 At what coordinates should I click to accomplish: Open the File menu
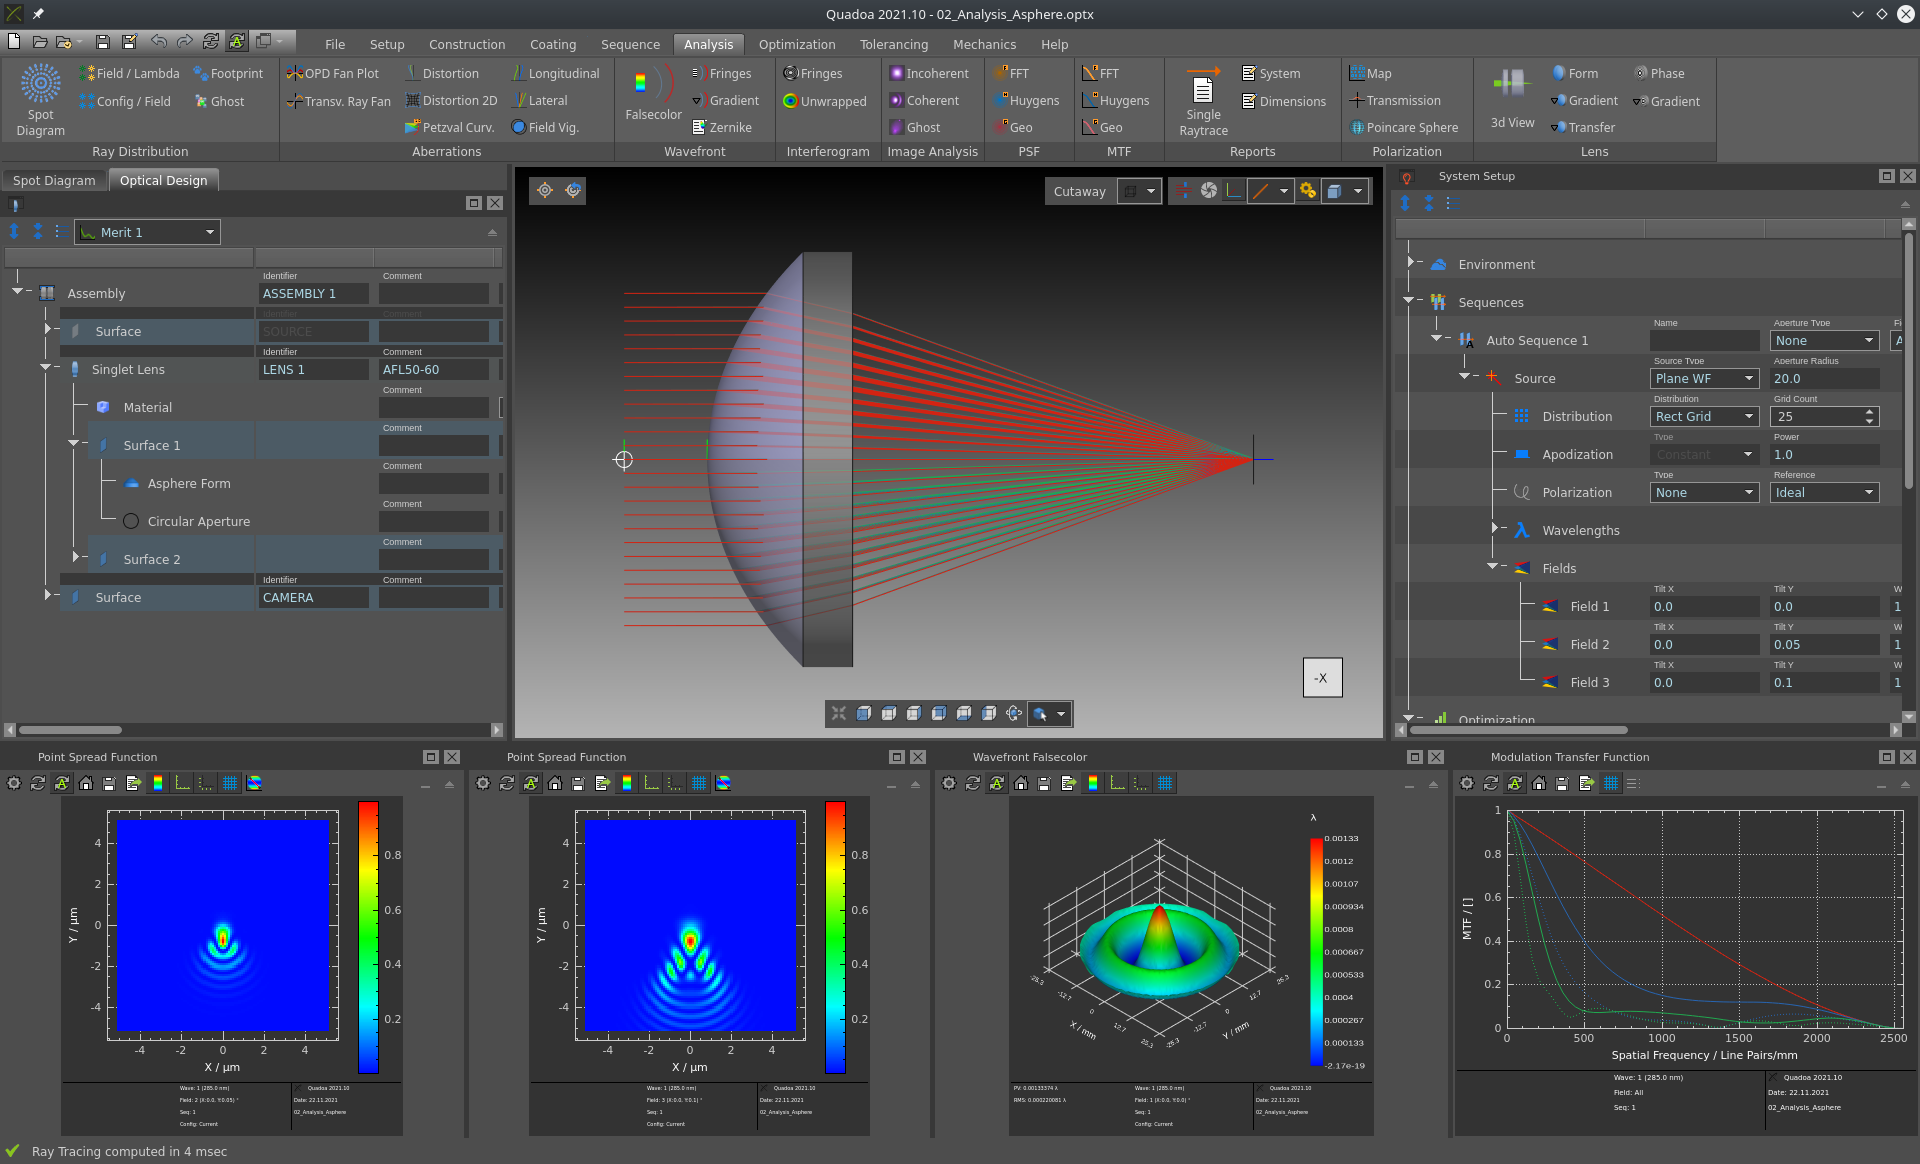(x=335, y=44)
